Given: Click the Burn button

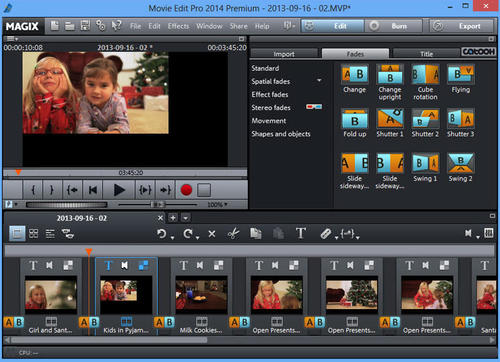Looking at the screenshot, I should 393,26.
